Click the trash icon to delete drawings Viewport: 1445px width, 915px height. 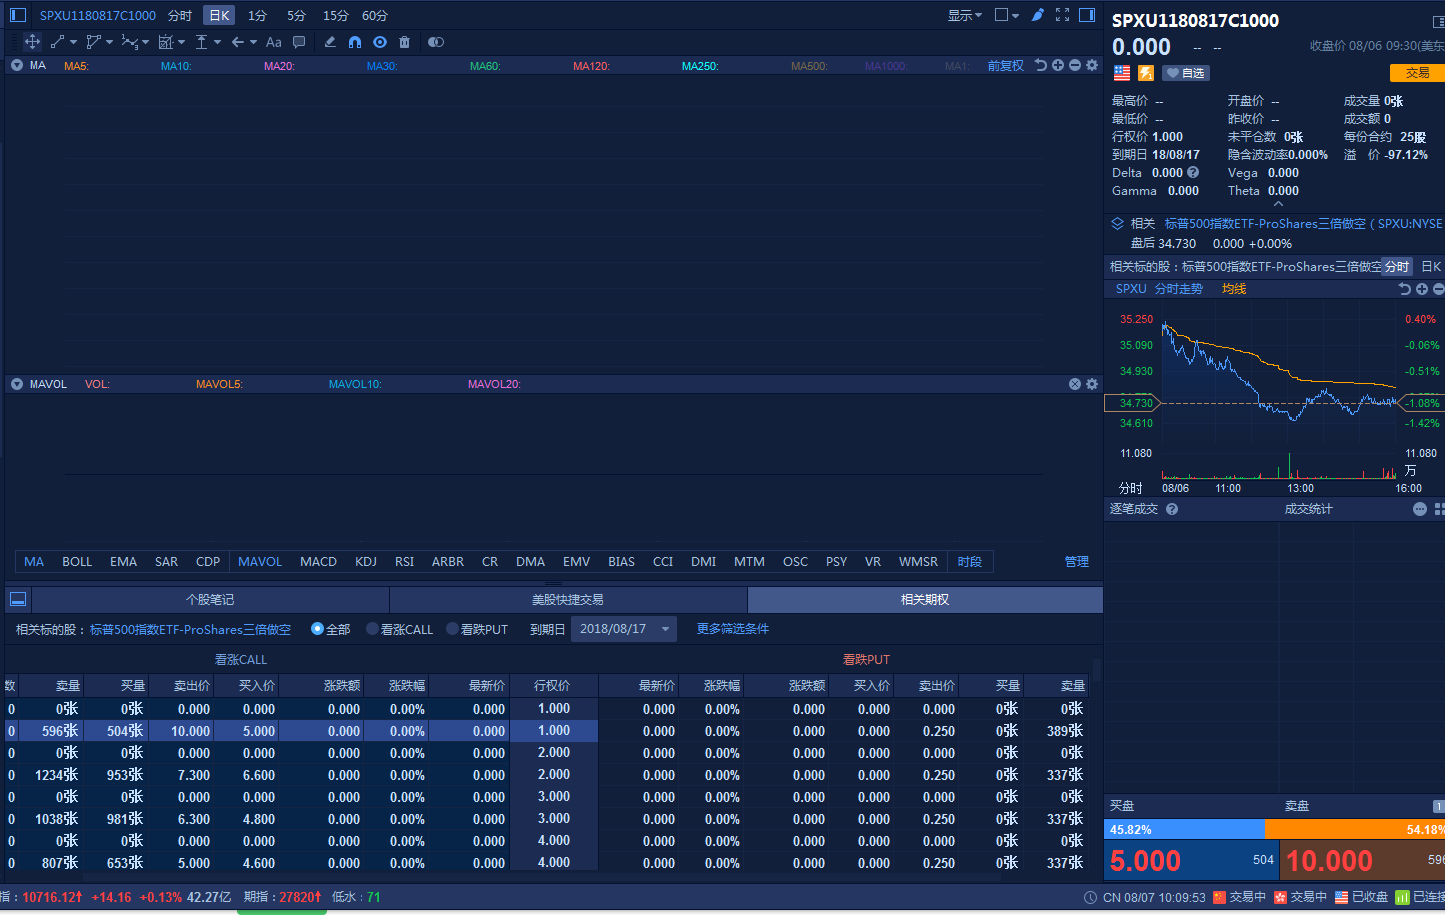click(x=404, y=42)
